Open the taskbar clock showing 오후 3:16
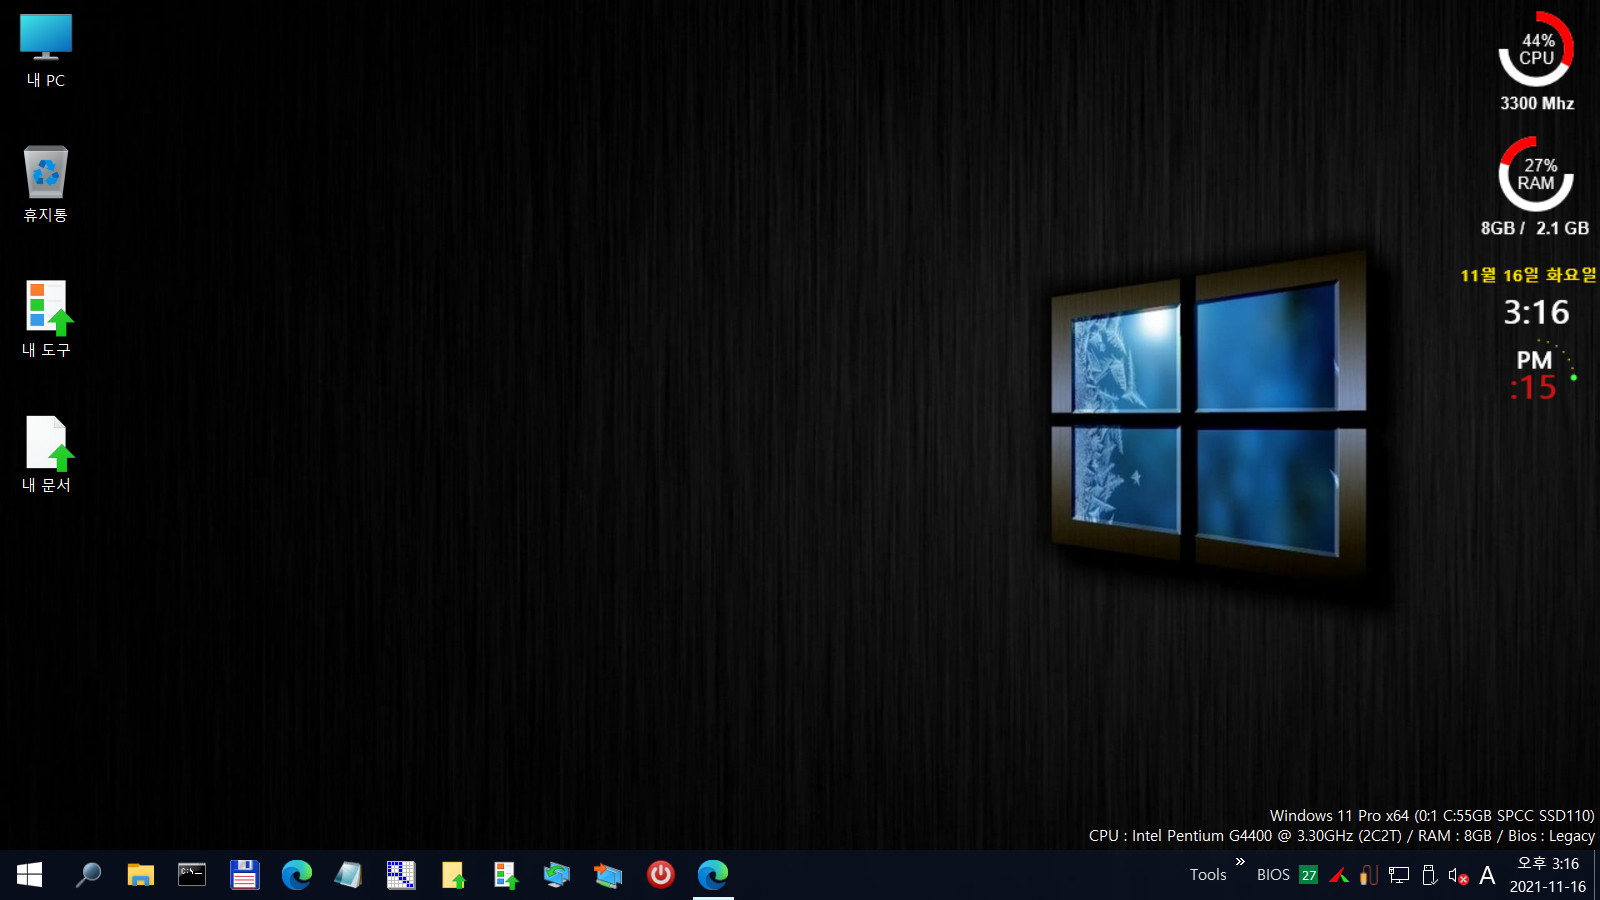 pyautogui.click(x=1548, y=875)
